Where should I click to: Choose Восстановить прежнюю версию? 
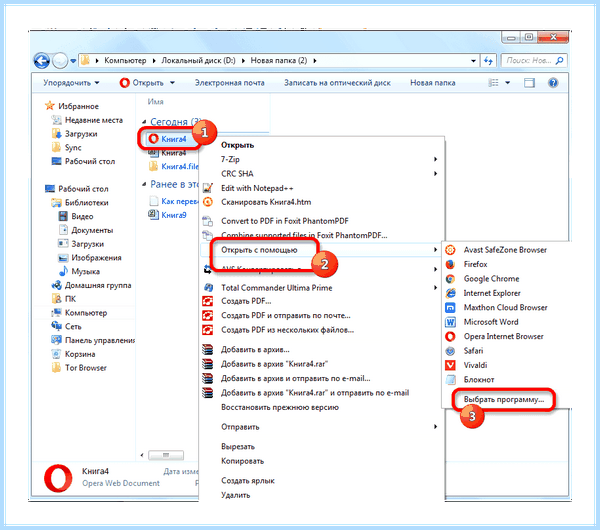pyautogui.click(x=280, y=408)
